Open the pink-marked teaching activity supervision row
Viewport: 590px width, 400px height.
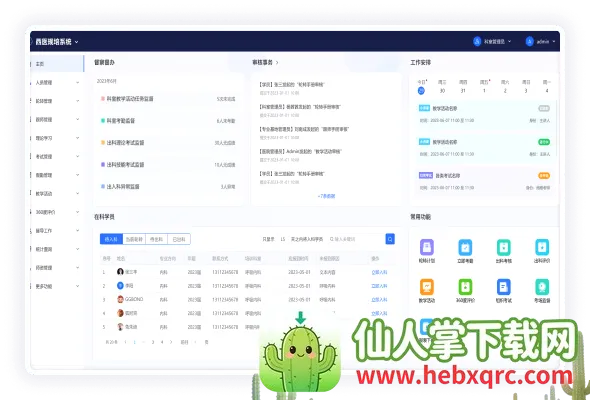point(168,99)
